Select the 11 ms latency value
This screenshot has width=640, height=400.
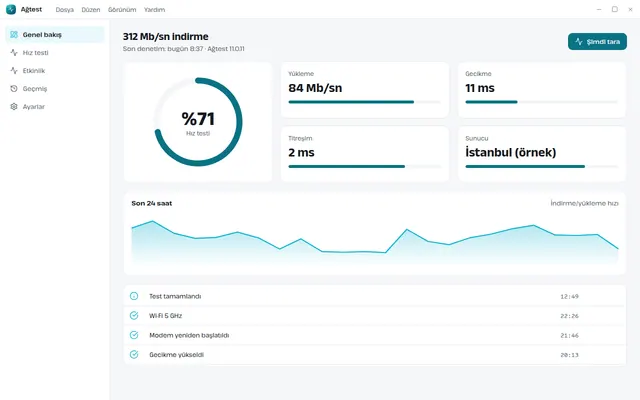pyautogui.click(x=480, y=88)
